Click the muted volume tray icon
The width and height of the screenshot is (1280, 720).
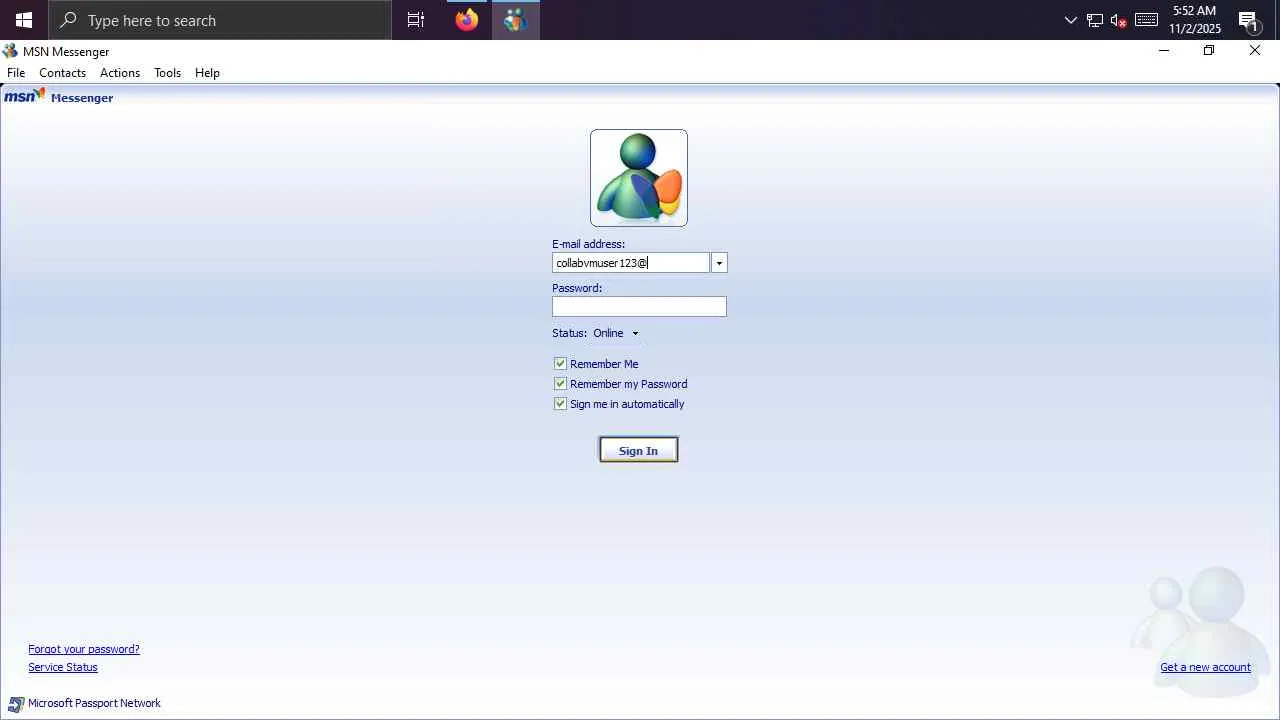pos(1119,20)
